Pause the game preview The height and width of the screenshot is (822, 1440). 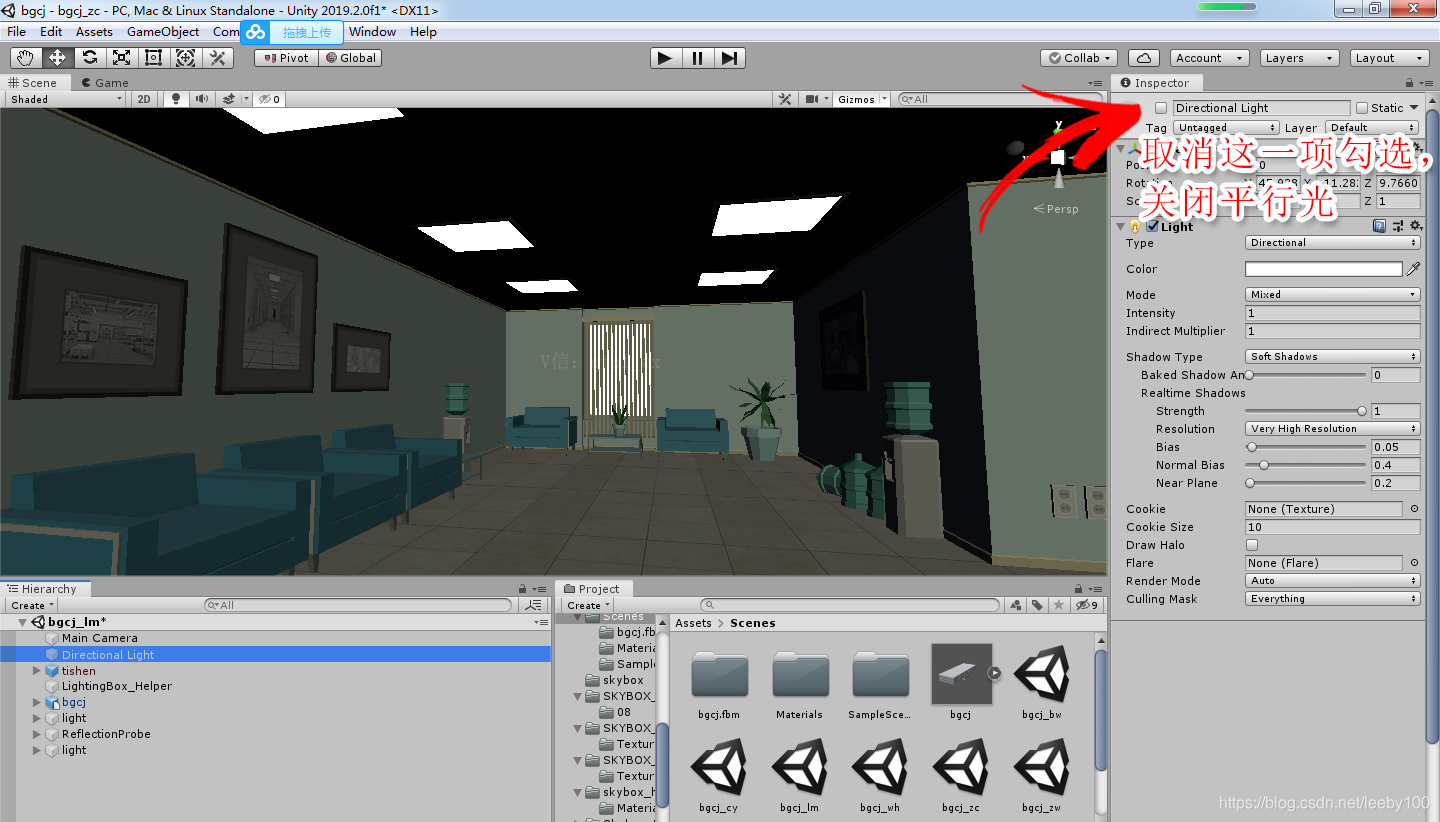pos(697,58)
